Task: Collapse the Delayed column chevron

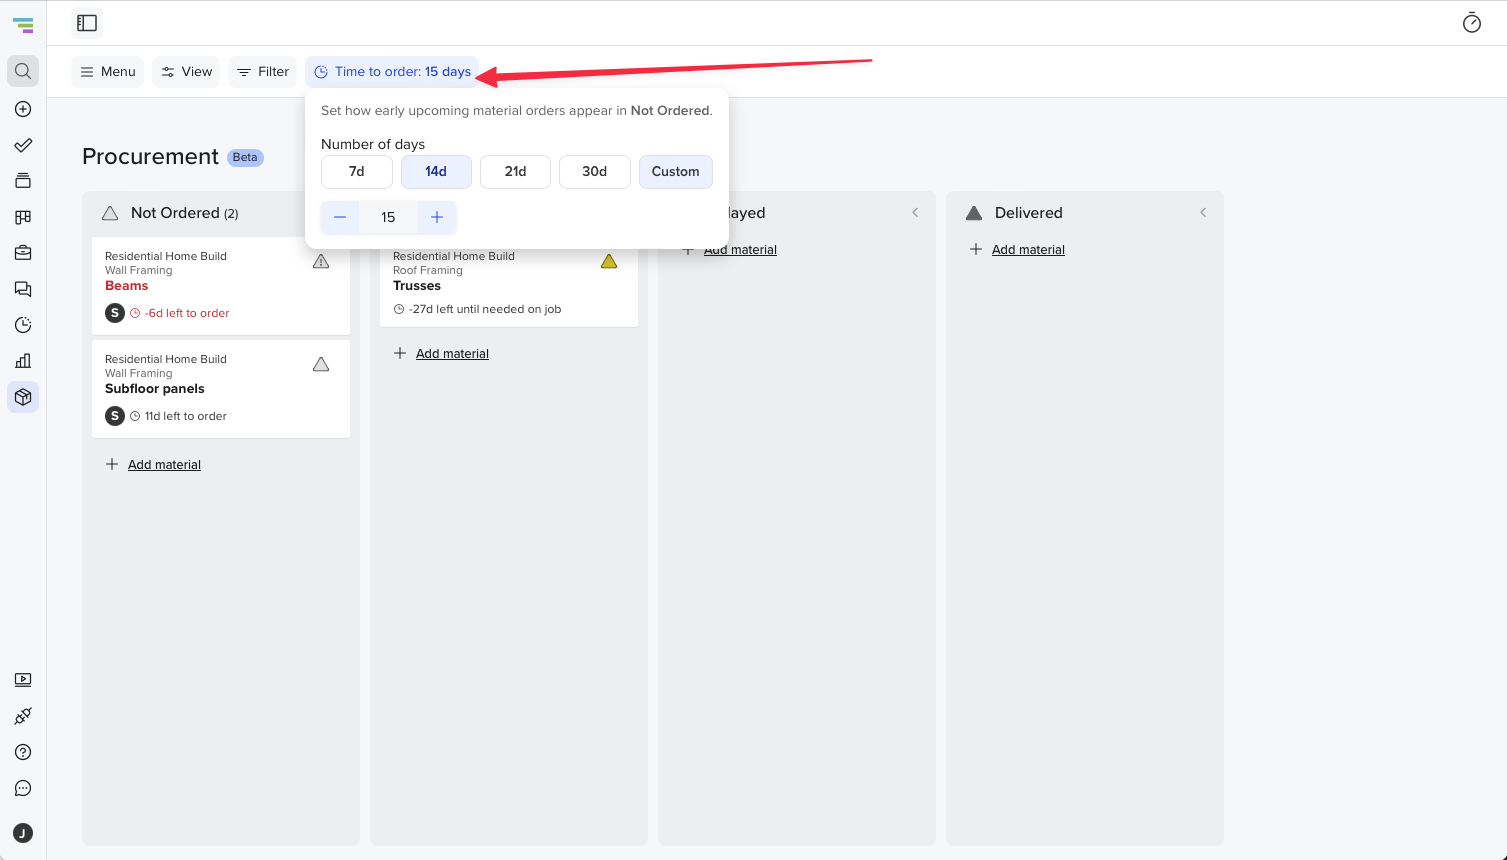Action: point(915,213)
